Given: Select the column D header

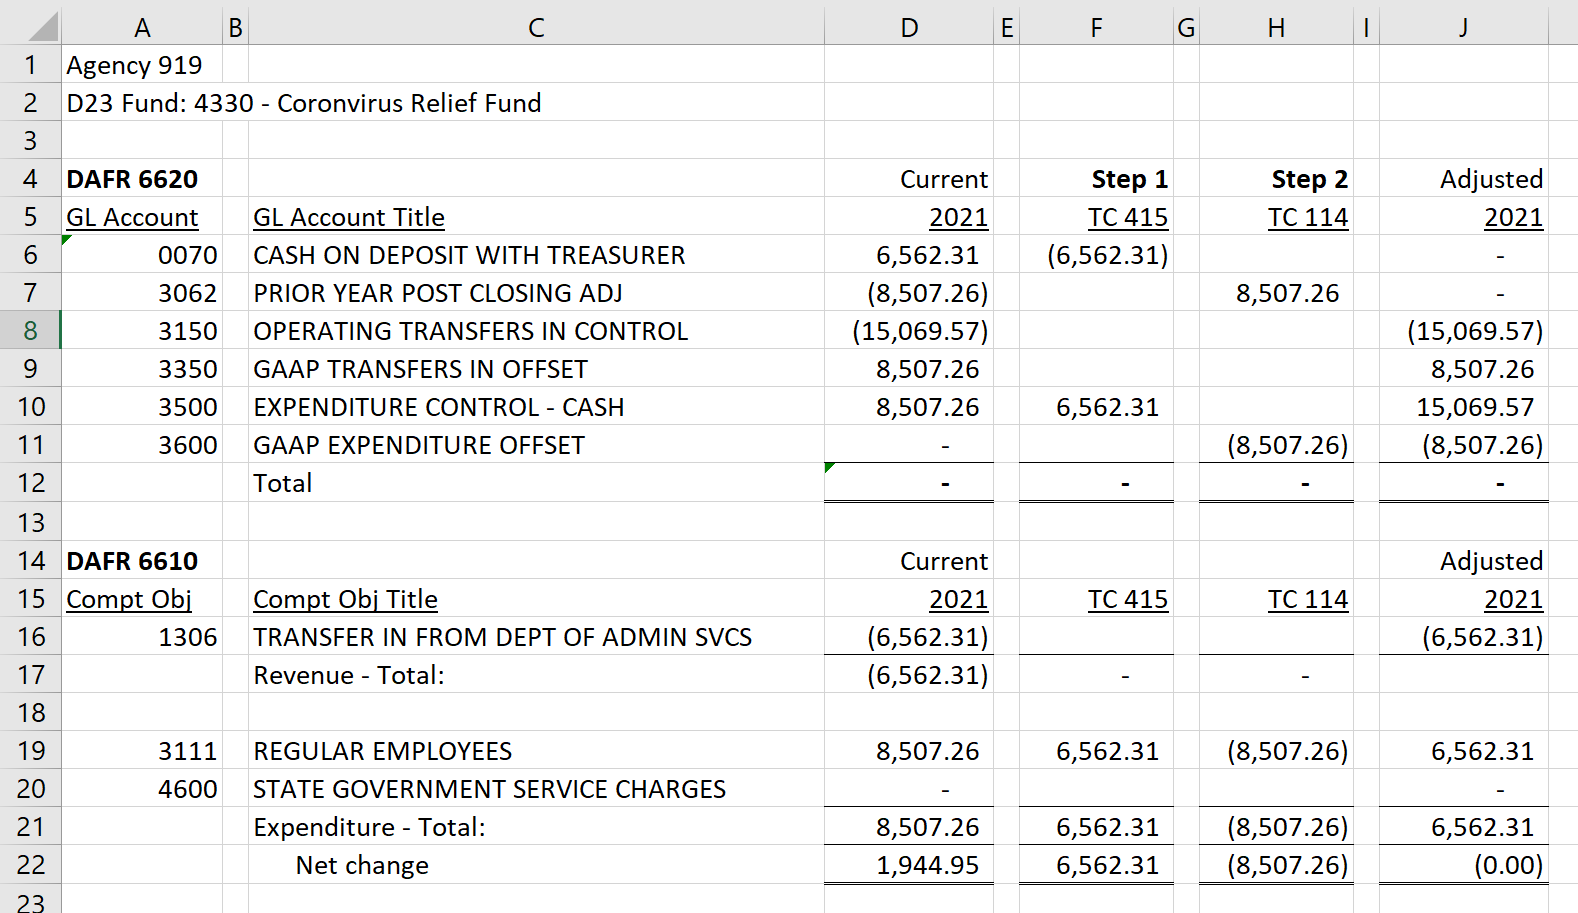Looking at the screenshot, I should pyautogui.click(x=908, y=27).
